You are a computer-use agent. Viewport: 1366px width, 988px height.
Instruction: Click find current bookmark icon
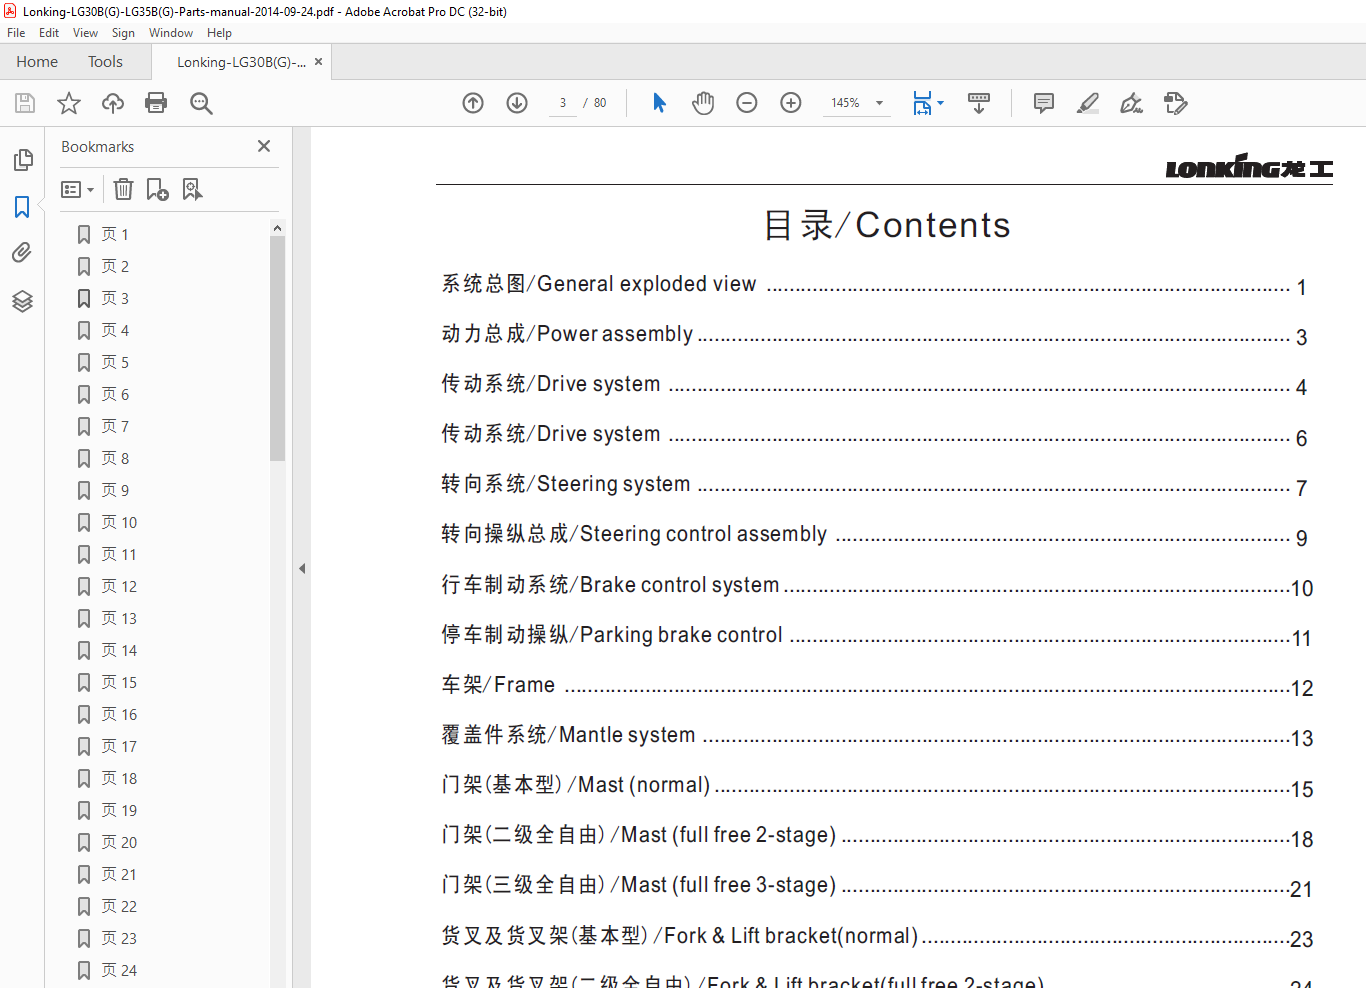192,189
